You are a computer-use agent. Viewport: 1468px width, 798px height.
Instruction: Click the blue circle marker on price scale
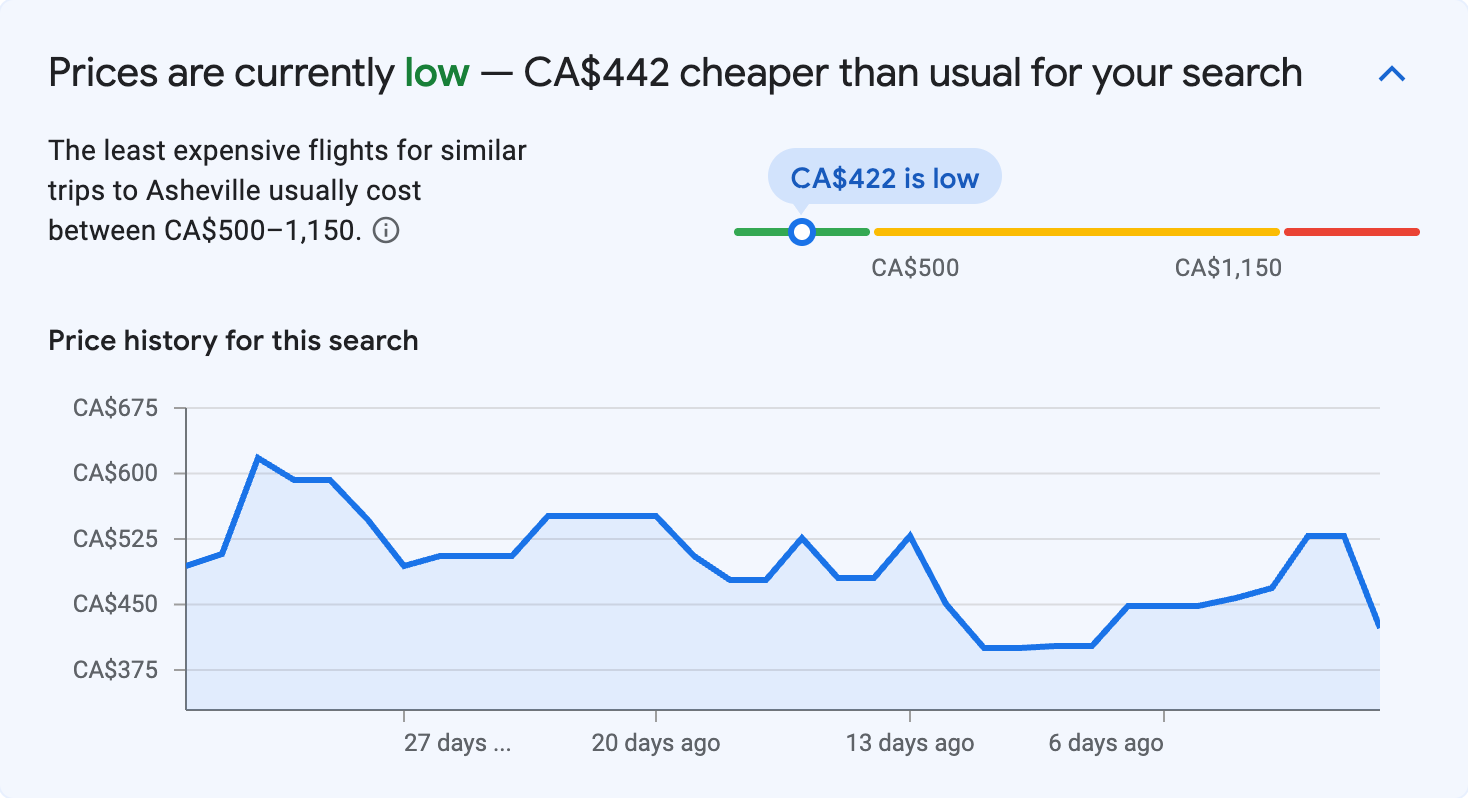click(x=802, y=232)
